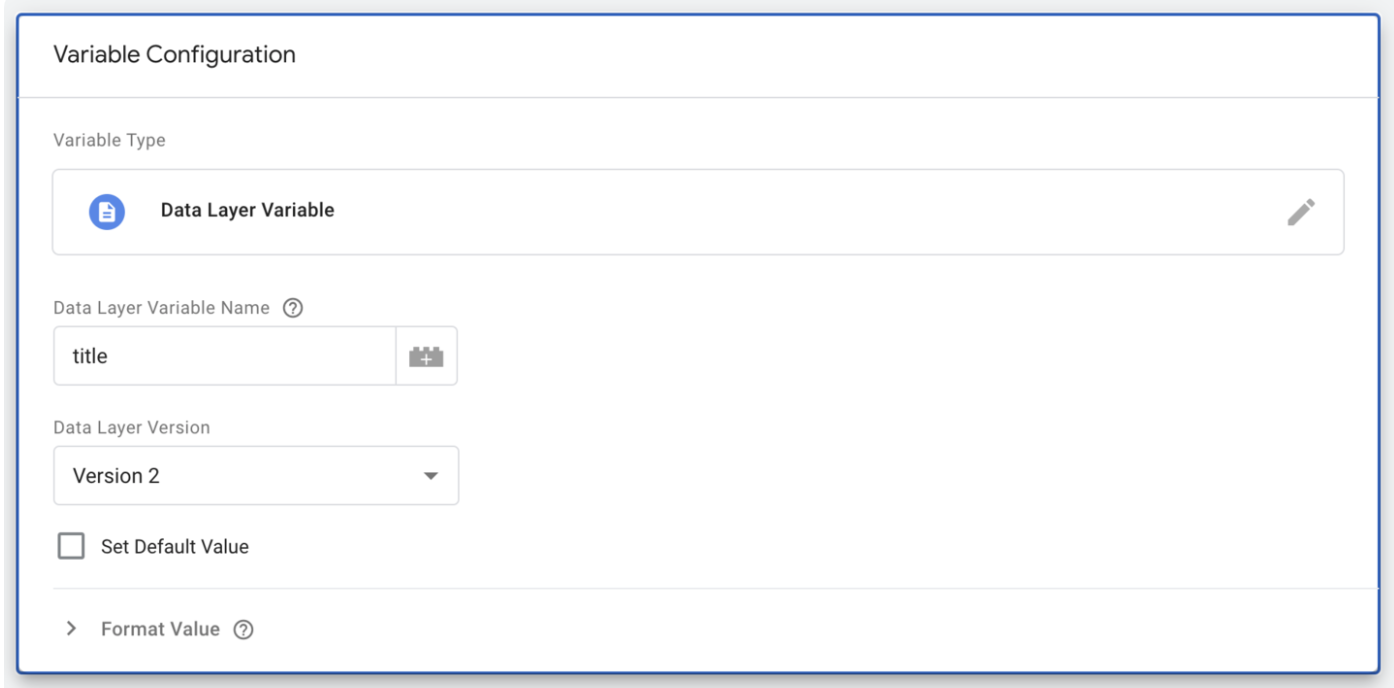The image size is (1394, 688).
Task: Click the Format Value section label
Action: (x=160, y=630)
